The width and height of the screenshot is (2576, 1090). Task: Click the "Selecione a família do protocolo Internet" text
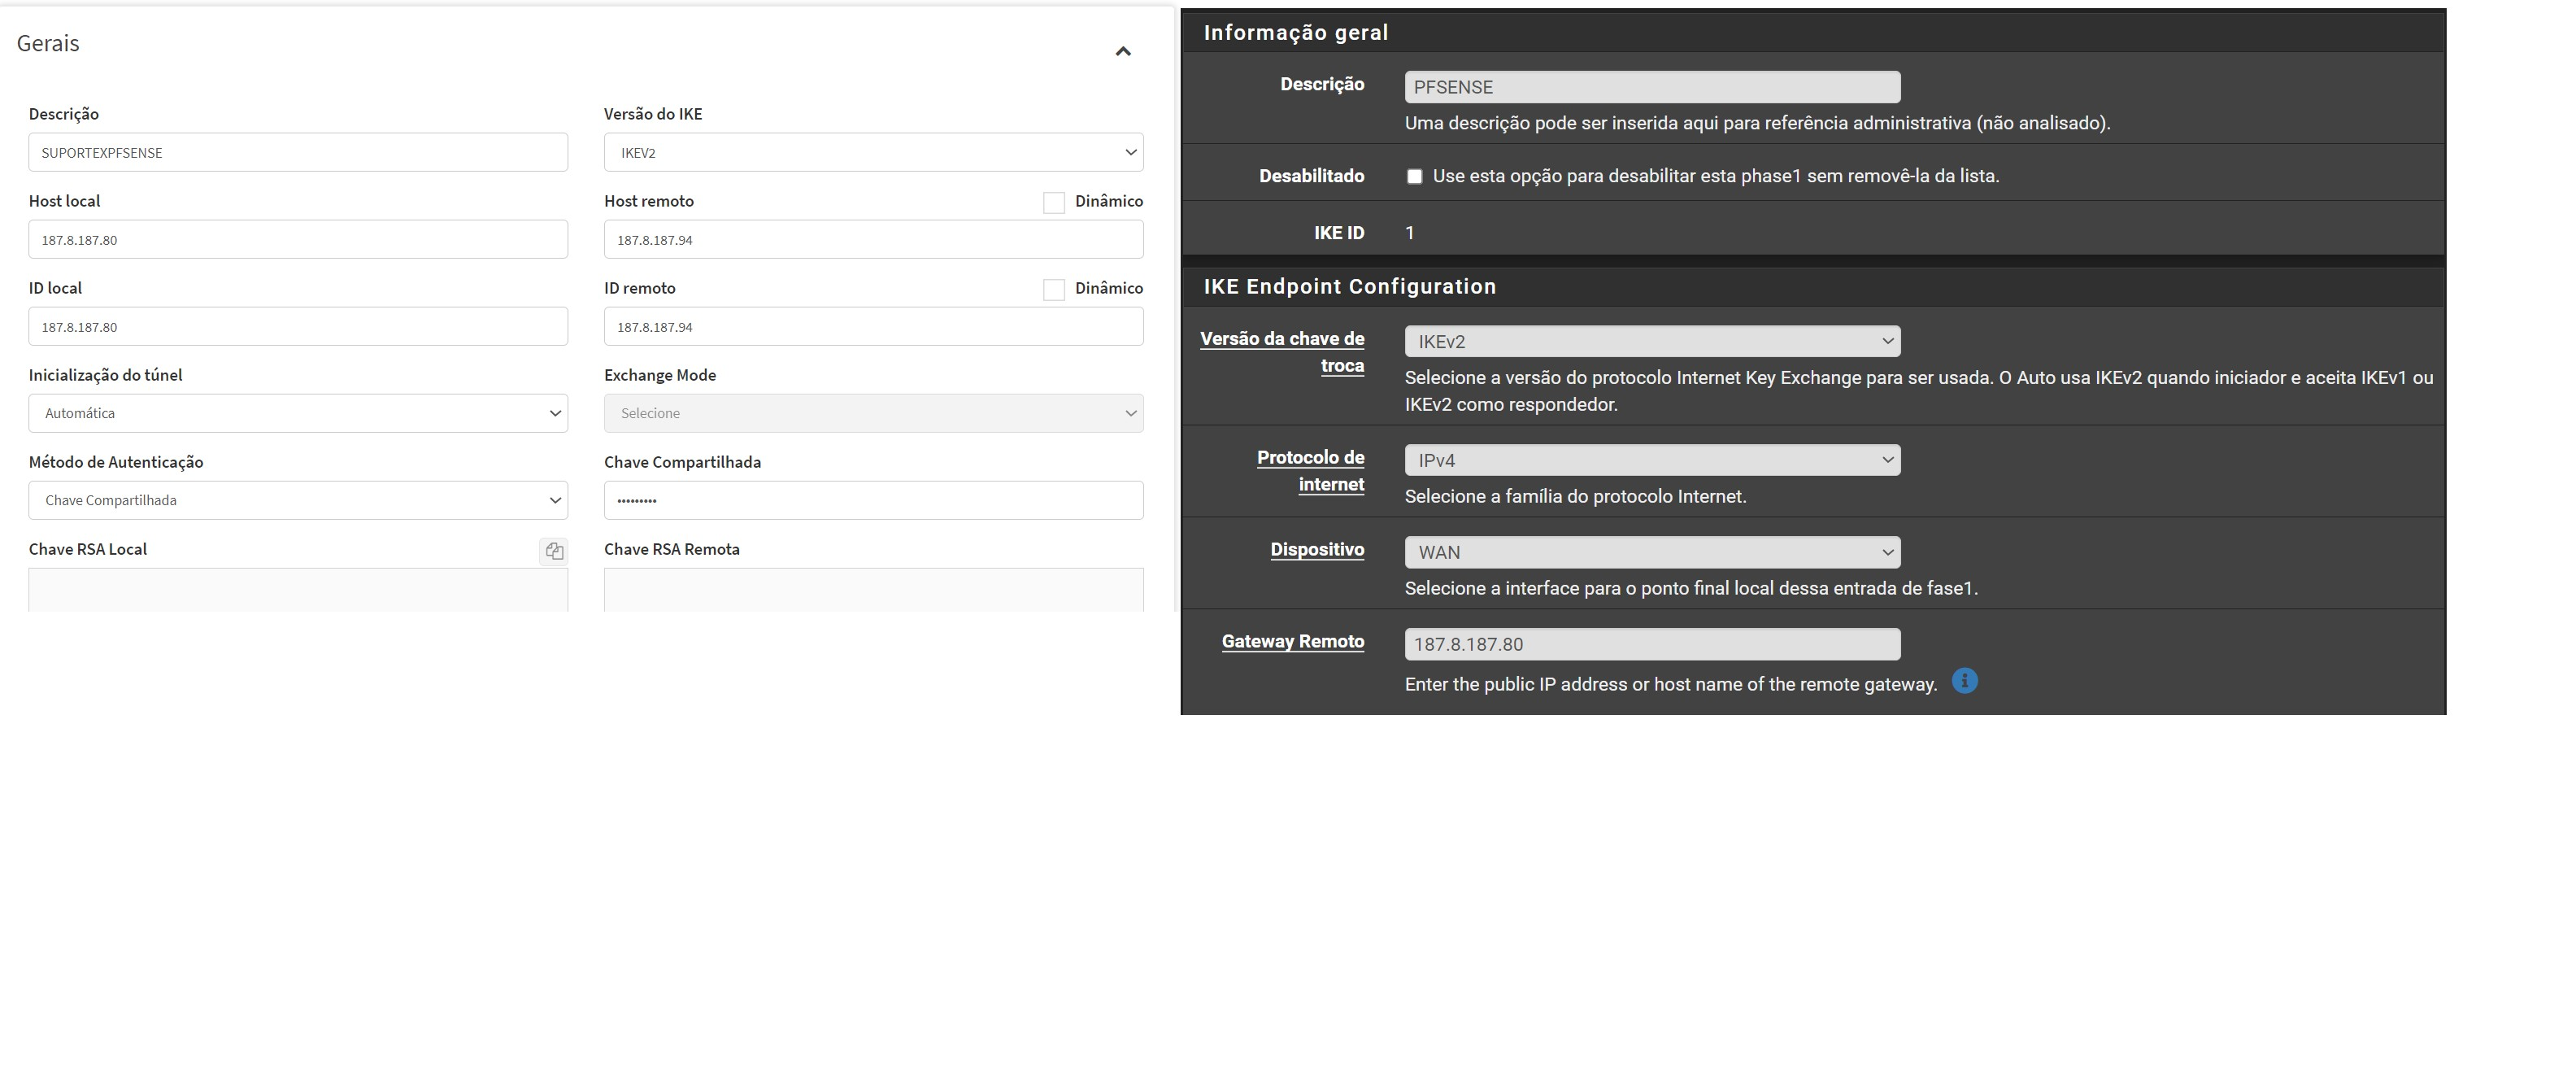1575,497
